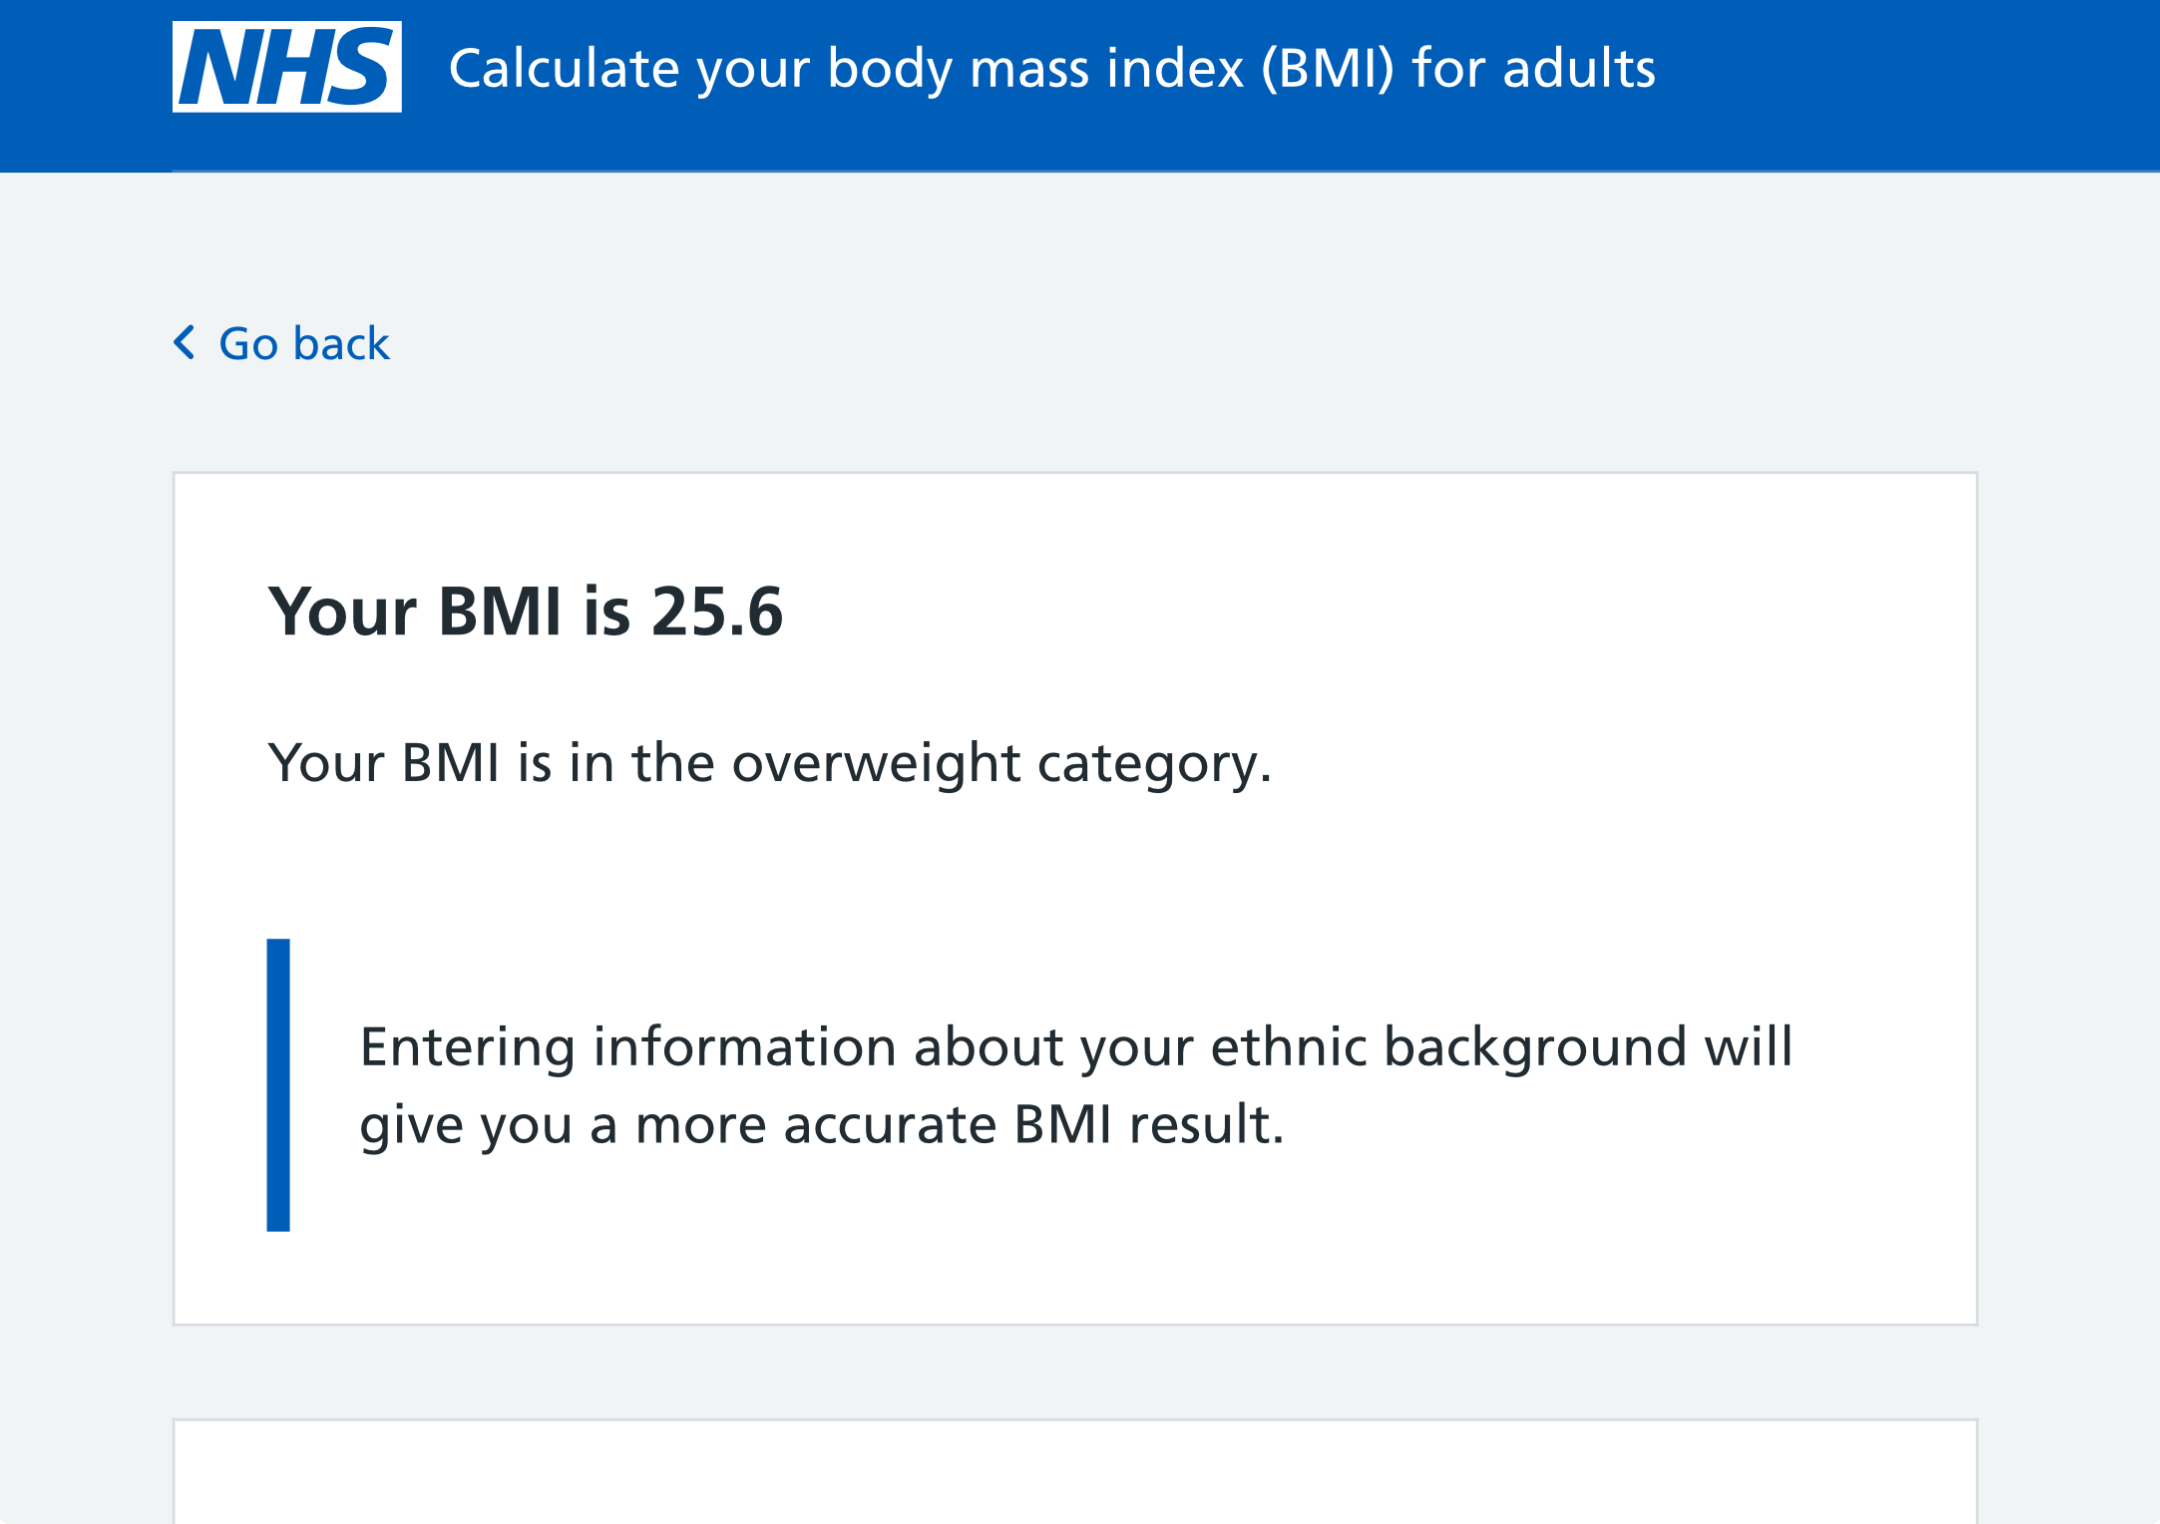Click the Go back link

point(303,344)
